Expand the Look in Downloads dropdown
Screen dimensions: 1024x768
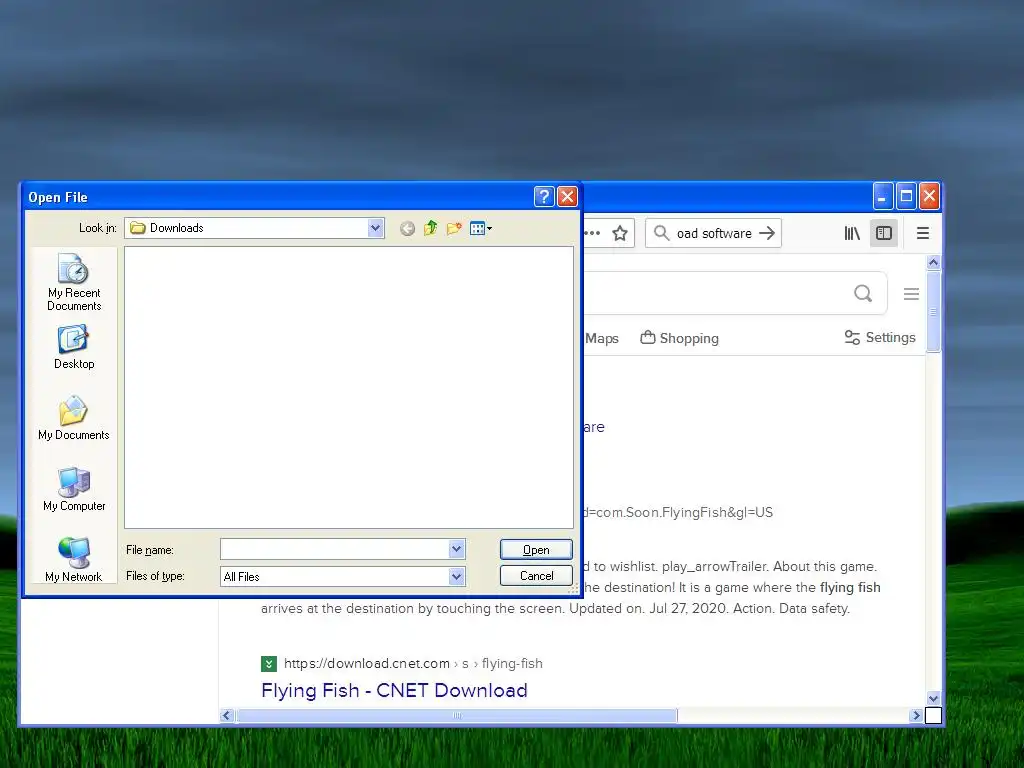376,228
